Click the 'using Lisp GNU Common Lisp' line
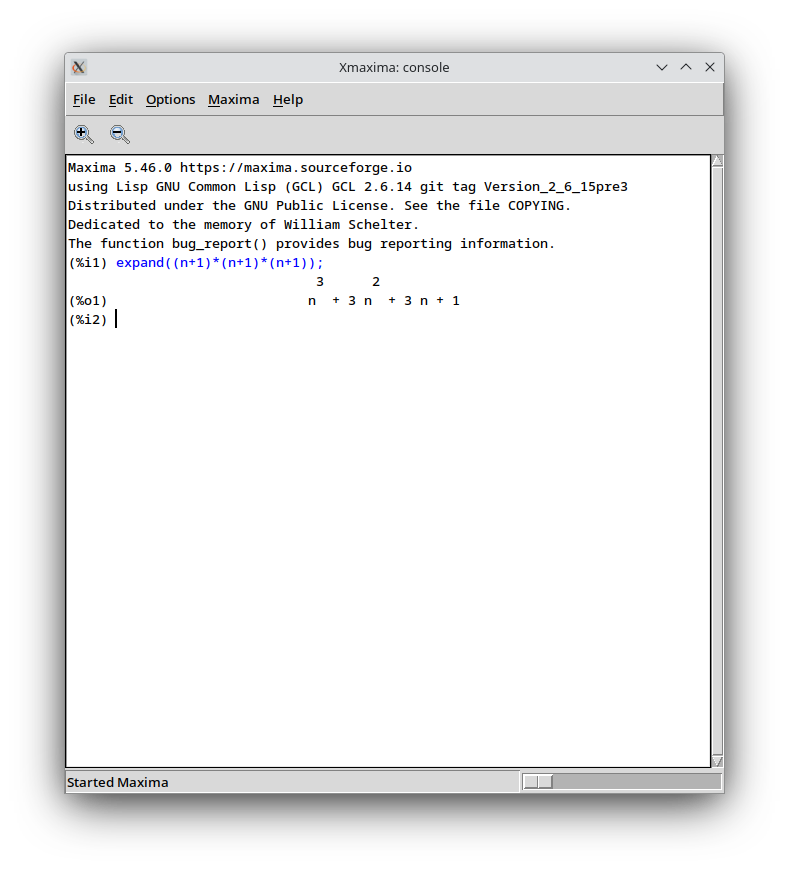This screenshot has height=870, width=789. 347,187
